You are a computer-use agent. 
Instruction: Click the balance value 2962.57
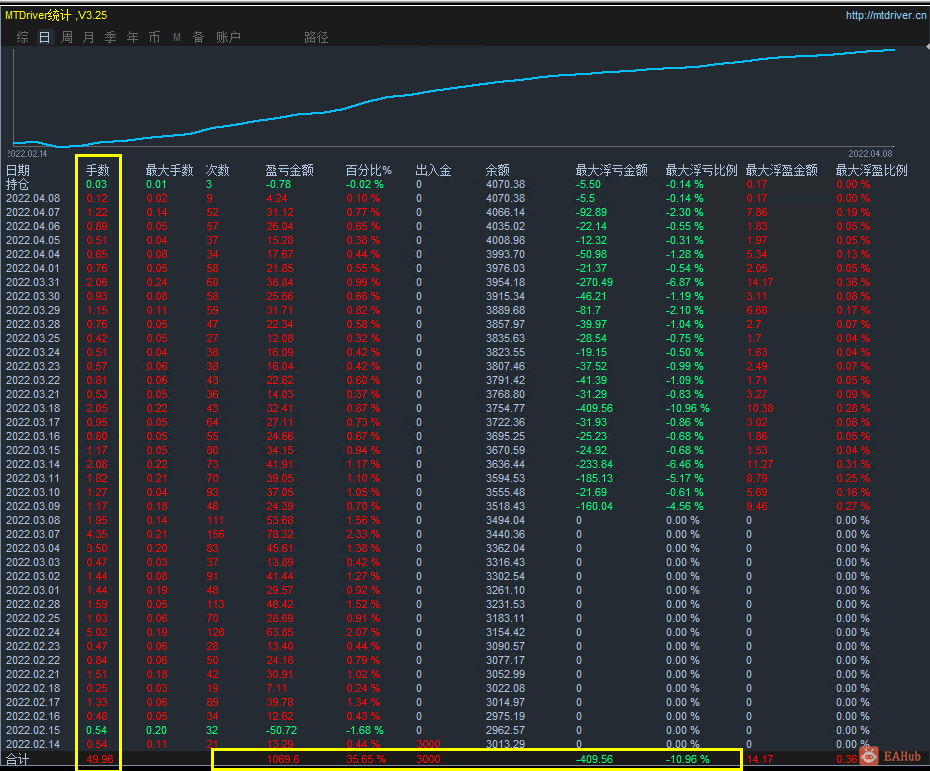505,730
